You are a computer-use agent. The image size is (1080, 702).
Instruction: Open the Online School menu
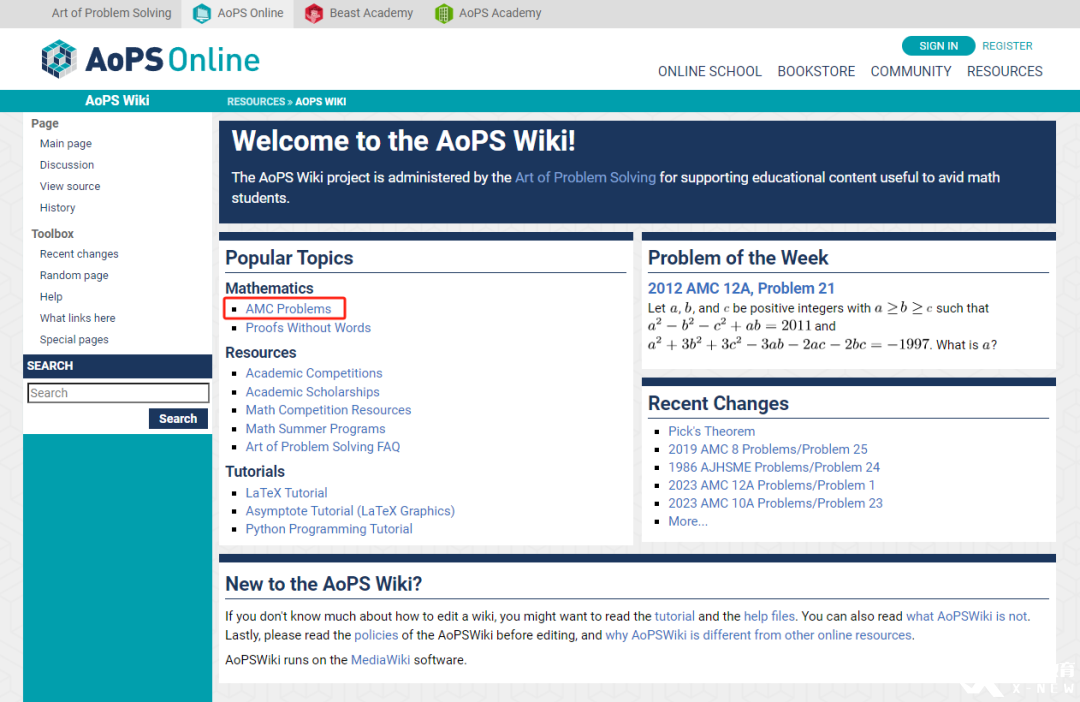(x=709, y=72)
